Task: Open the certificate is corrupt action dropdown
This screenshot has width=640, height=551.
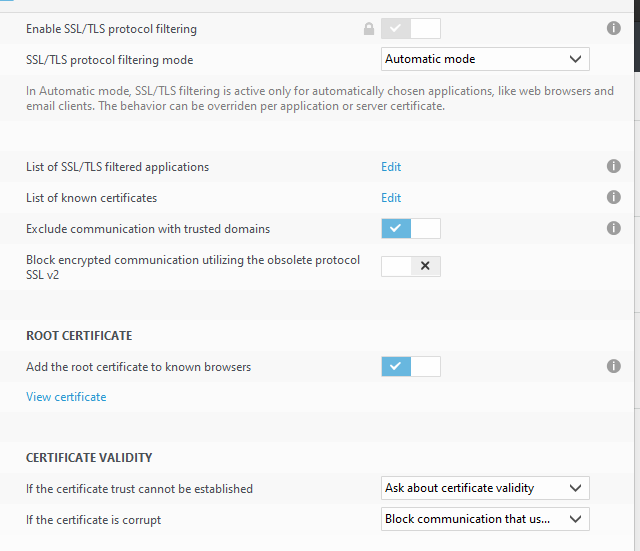Action: [485, 519]
